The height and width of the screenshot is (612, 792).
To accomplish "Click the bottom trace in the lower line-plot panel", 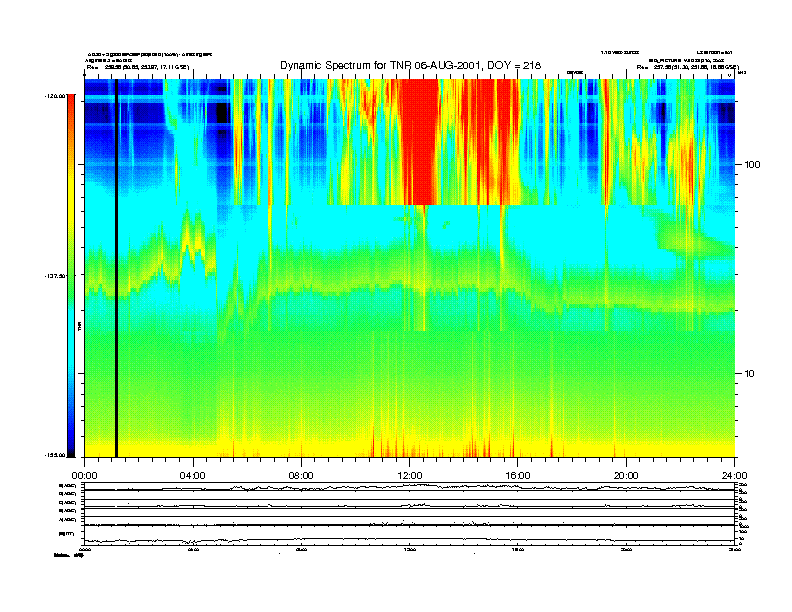I will (x=409, y=539).
